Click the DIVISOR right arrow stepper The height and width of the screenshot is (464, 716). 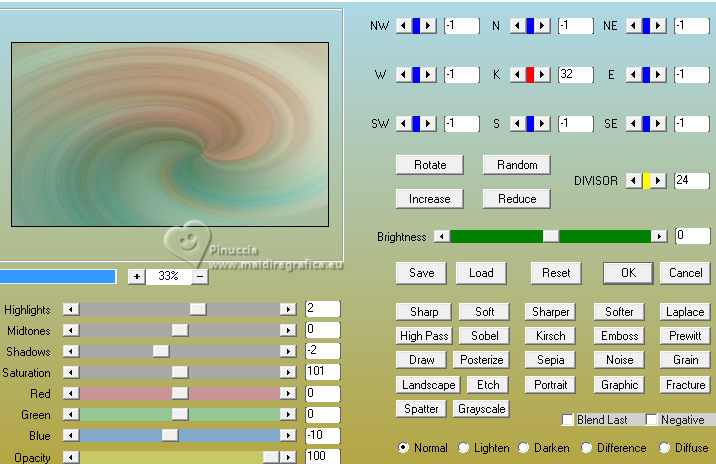658,181
